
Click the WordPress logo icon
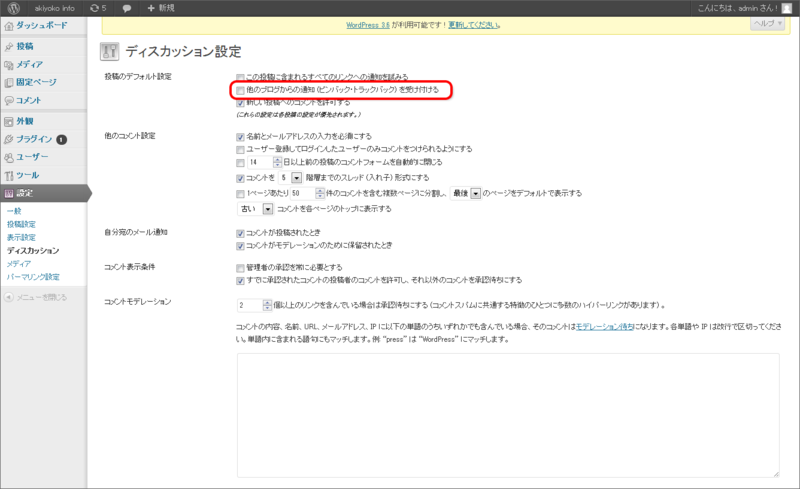point(14,8)
